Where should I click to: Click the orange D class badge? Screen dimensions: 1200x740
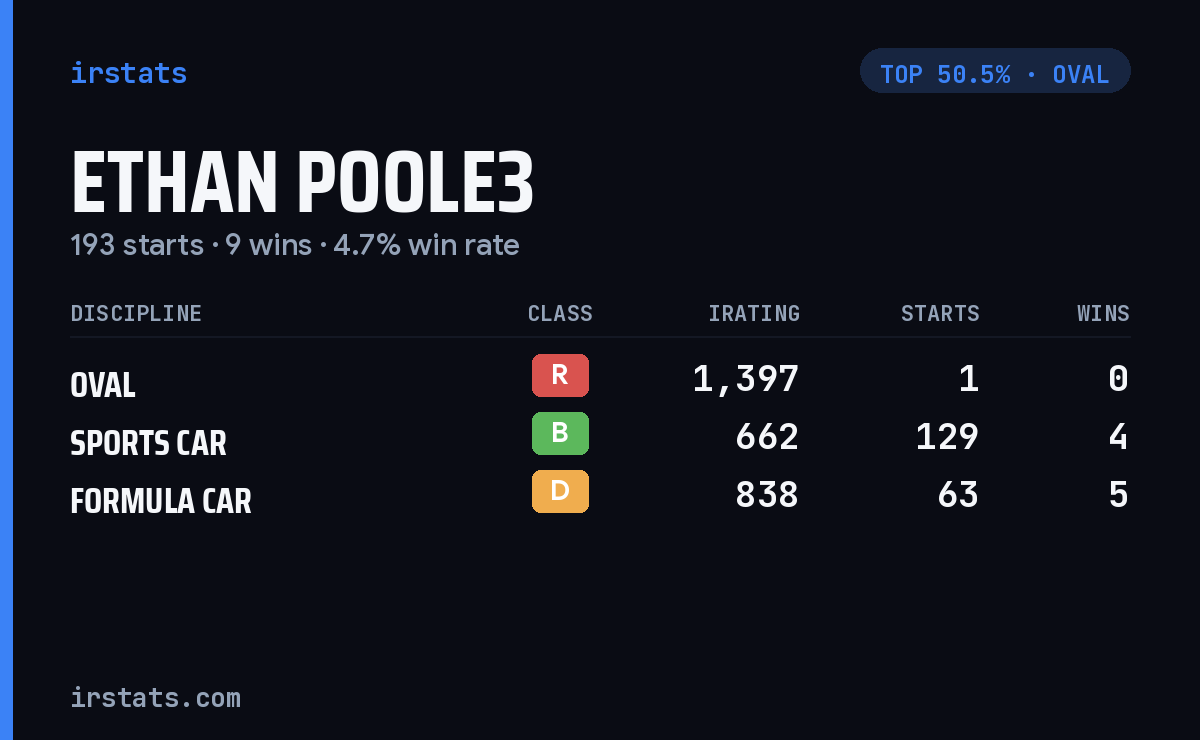click(560, 491)
